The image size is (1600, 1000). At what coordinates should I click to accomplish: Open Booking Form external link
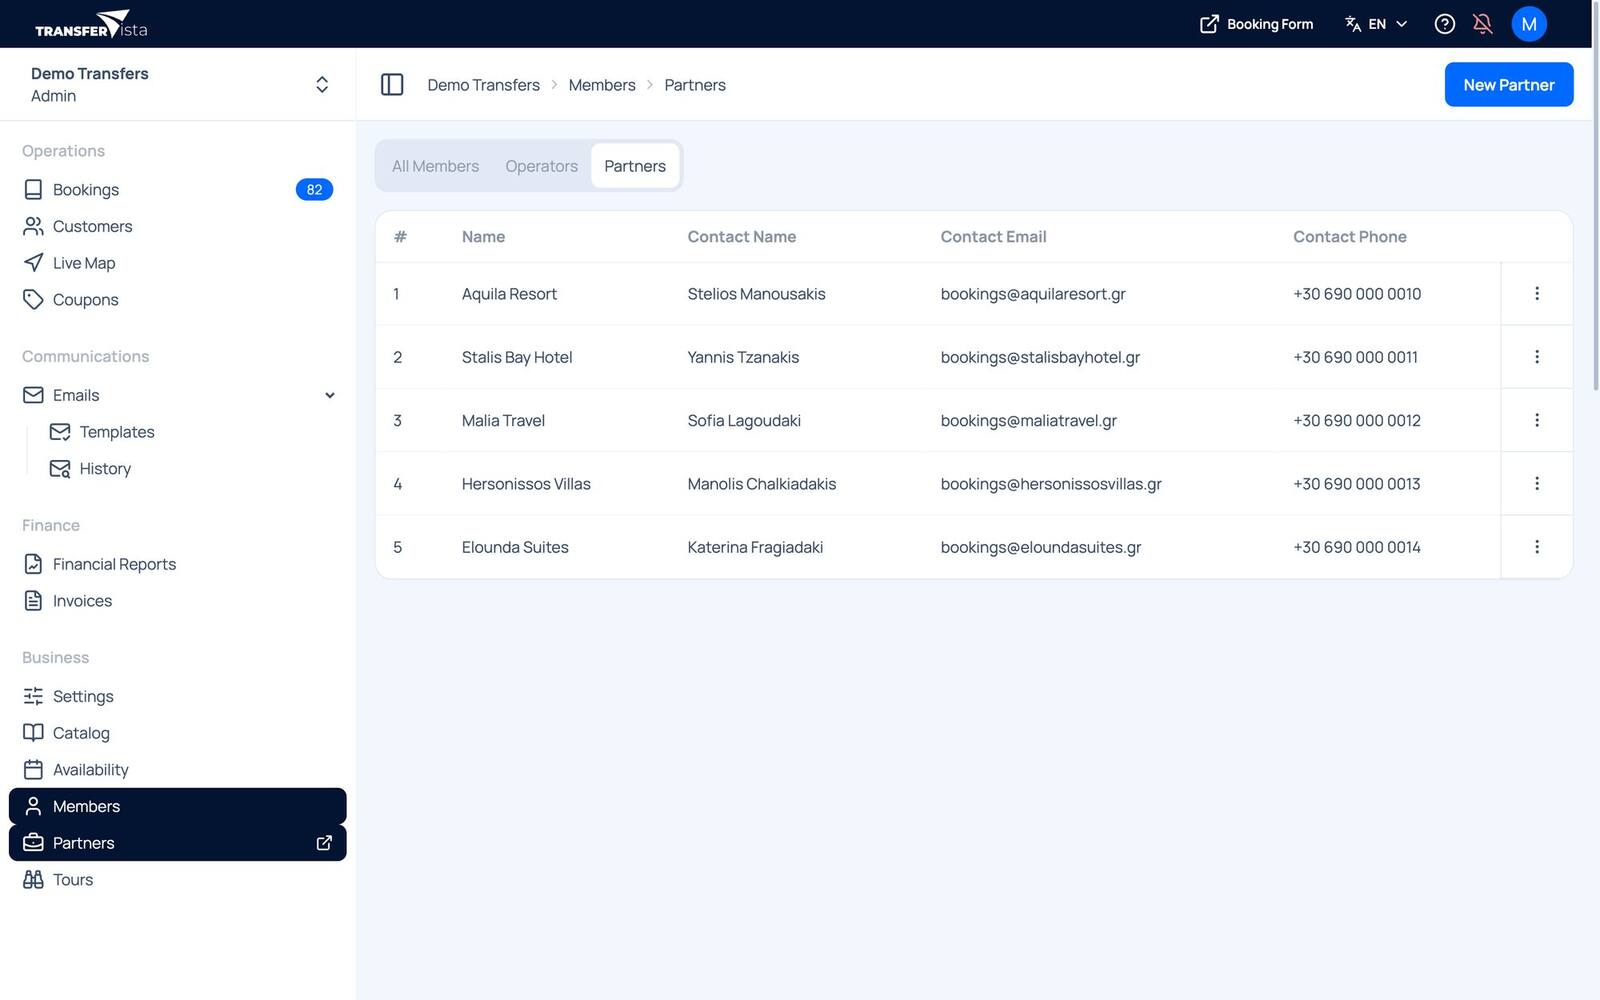click(1256, 24)
